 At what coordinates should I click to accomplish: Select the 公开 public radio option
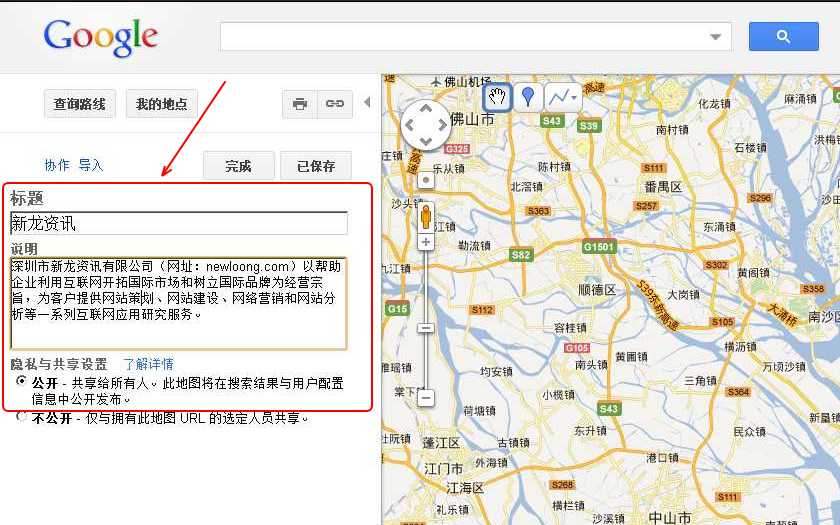point(21,381)
